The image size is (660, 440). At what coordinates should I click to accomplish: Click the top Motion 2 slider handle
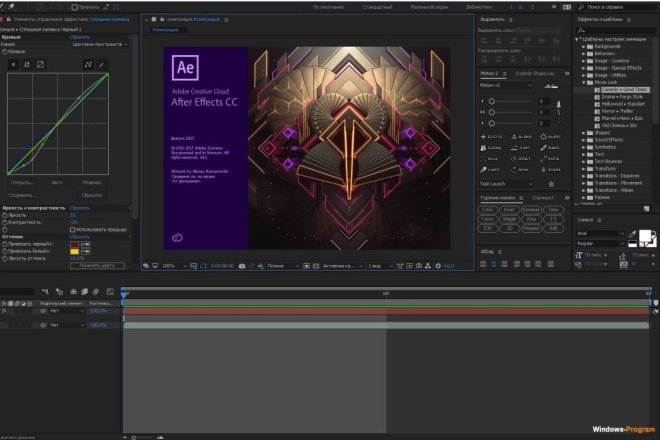pyautogui.click(x=492, y=101)
